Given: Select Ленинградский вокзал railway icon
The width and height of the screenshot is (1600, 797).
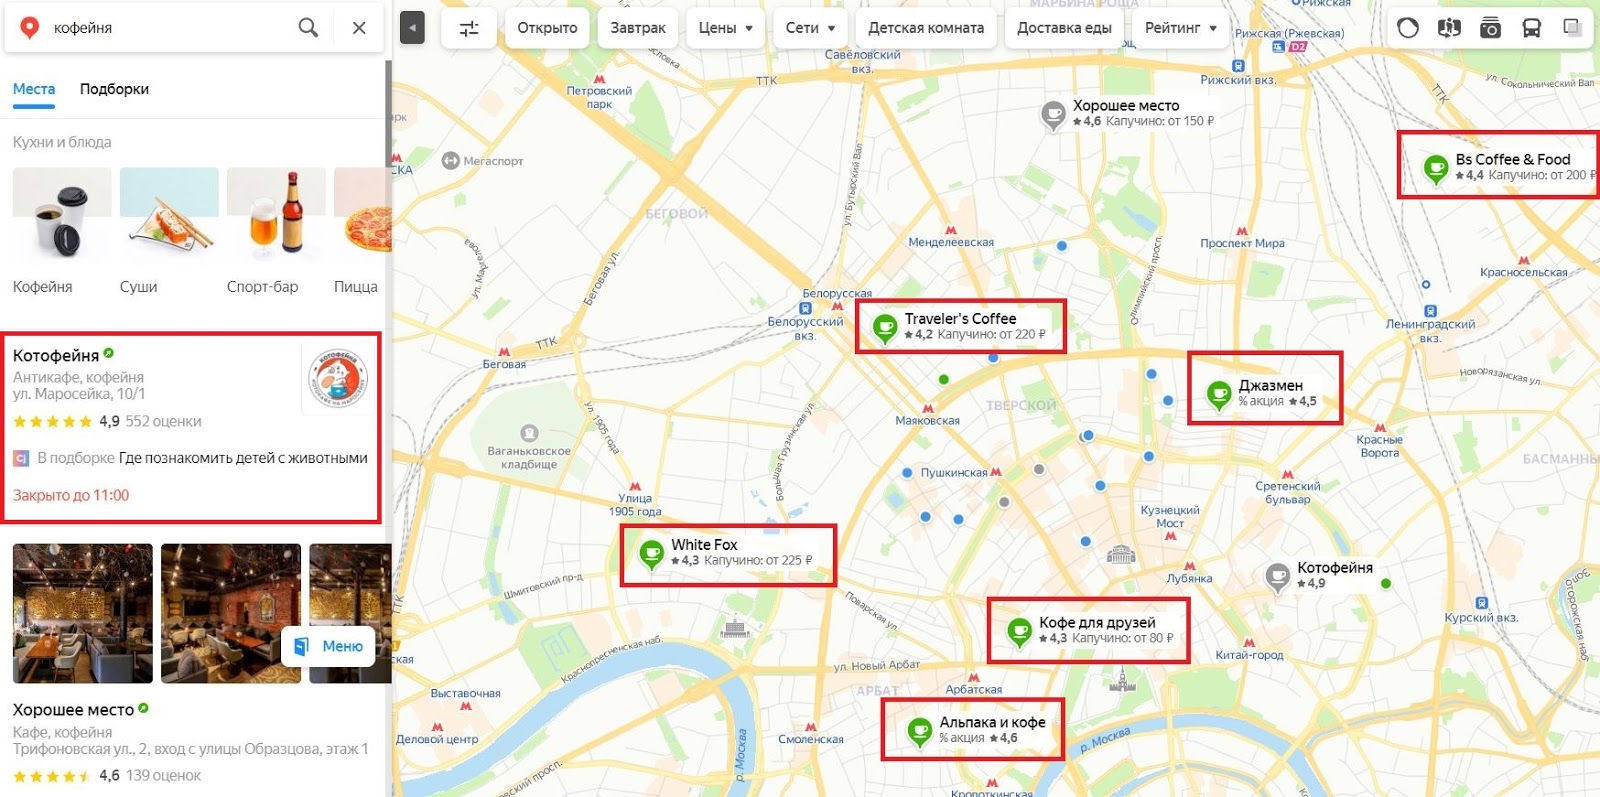Looking at the screenshot, I should point(1430,311).
